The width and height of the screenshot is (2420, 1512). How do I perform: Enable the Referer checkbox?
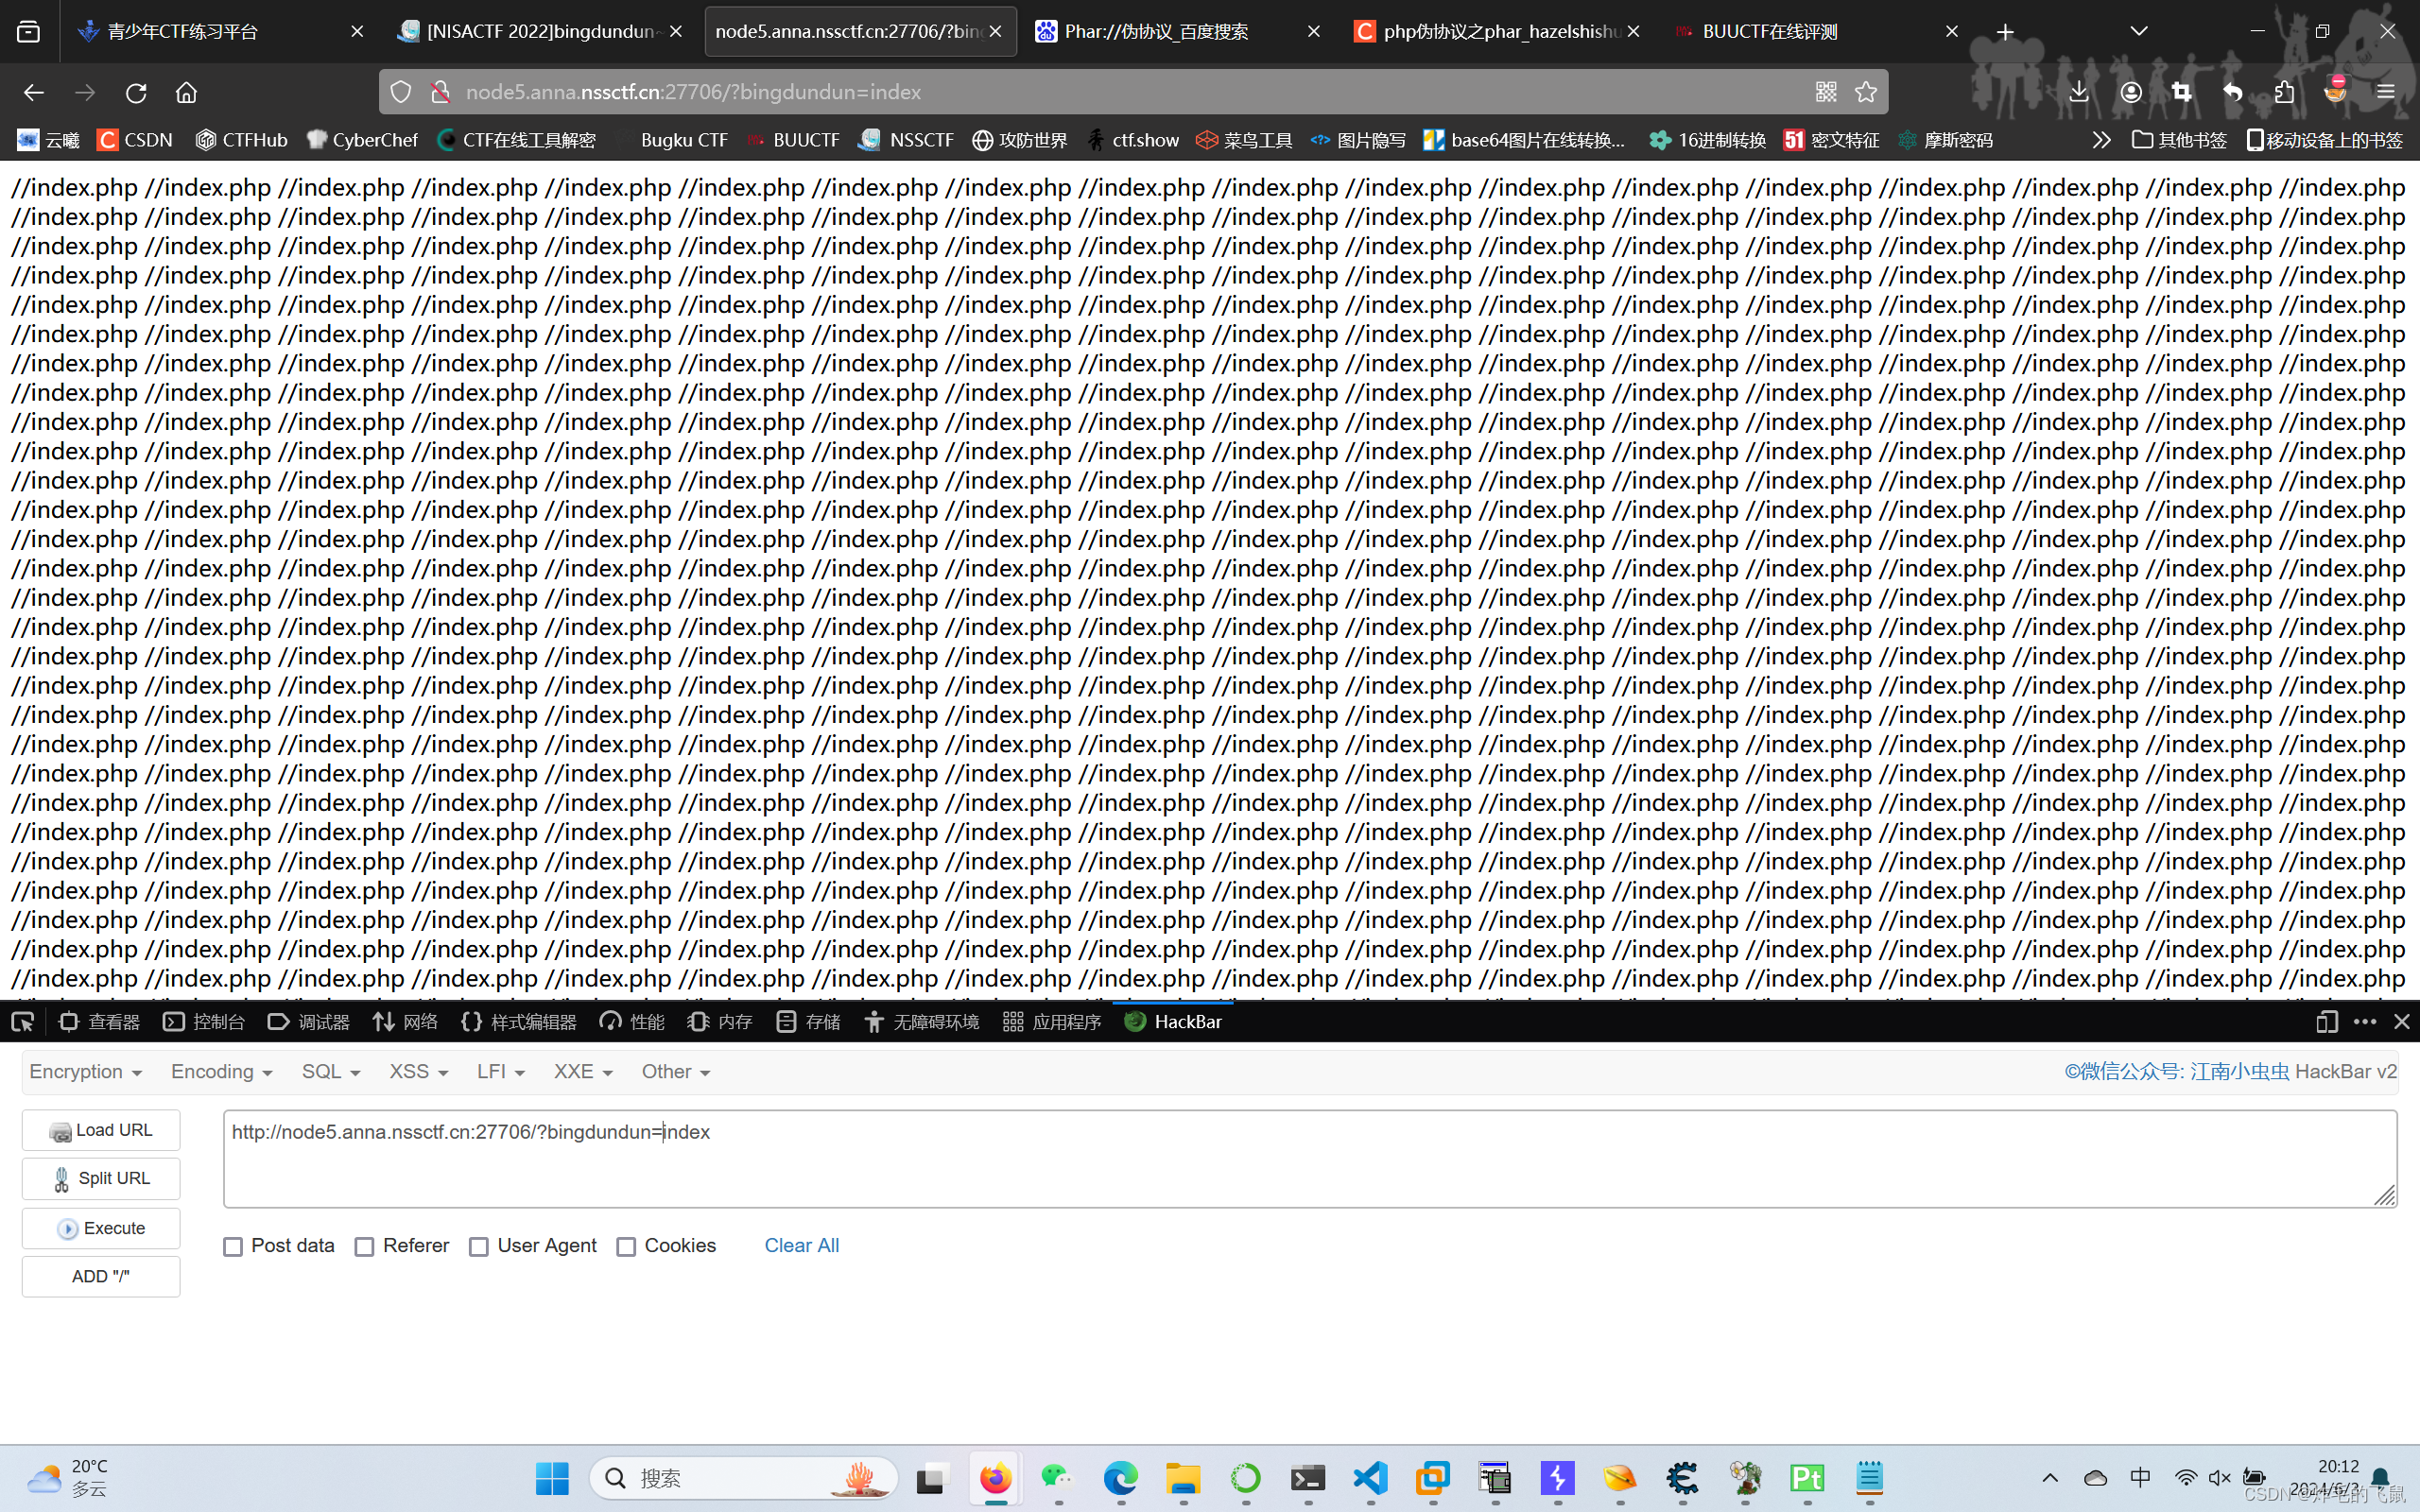click(365, 1246)
